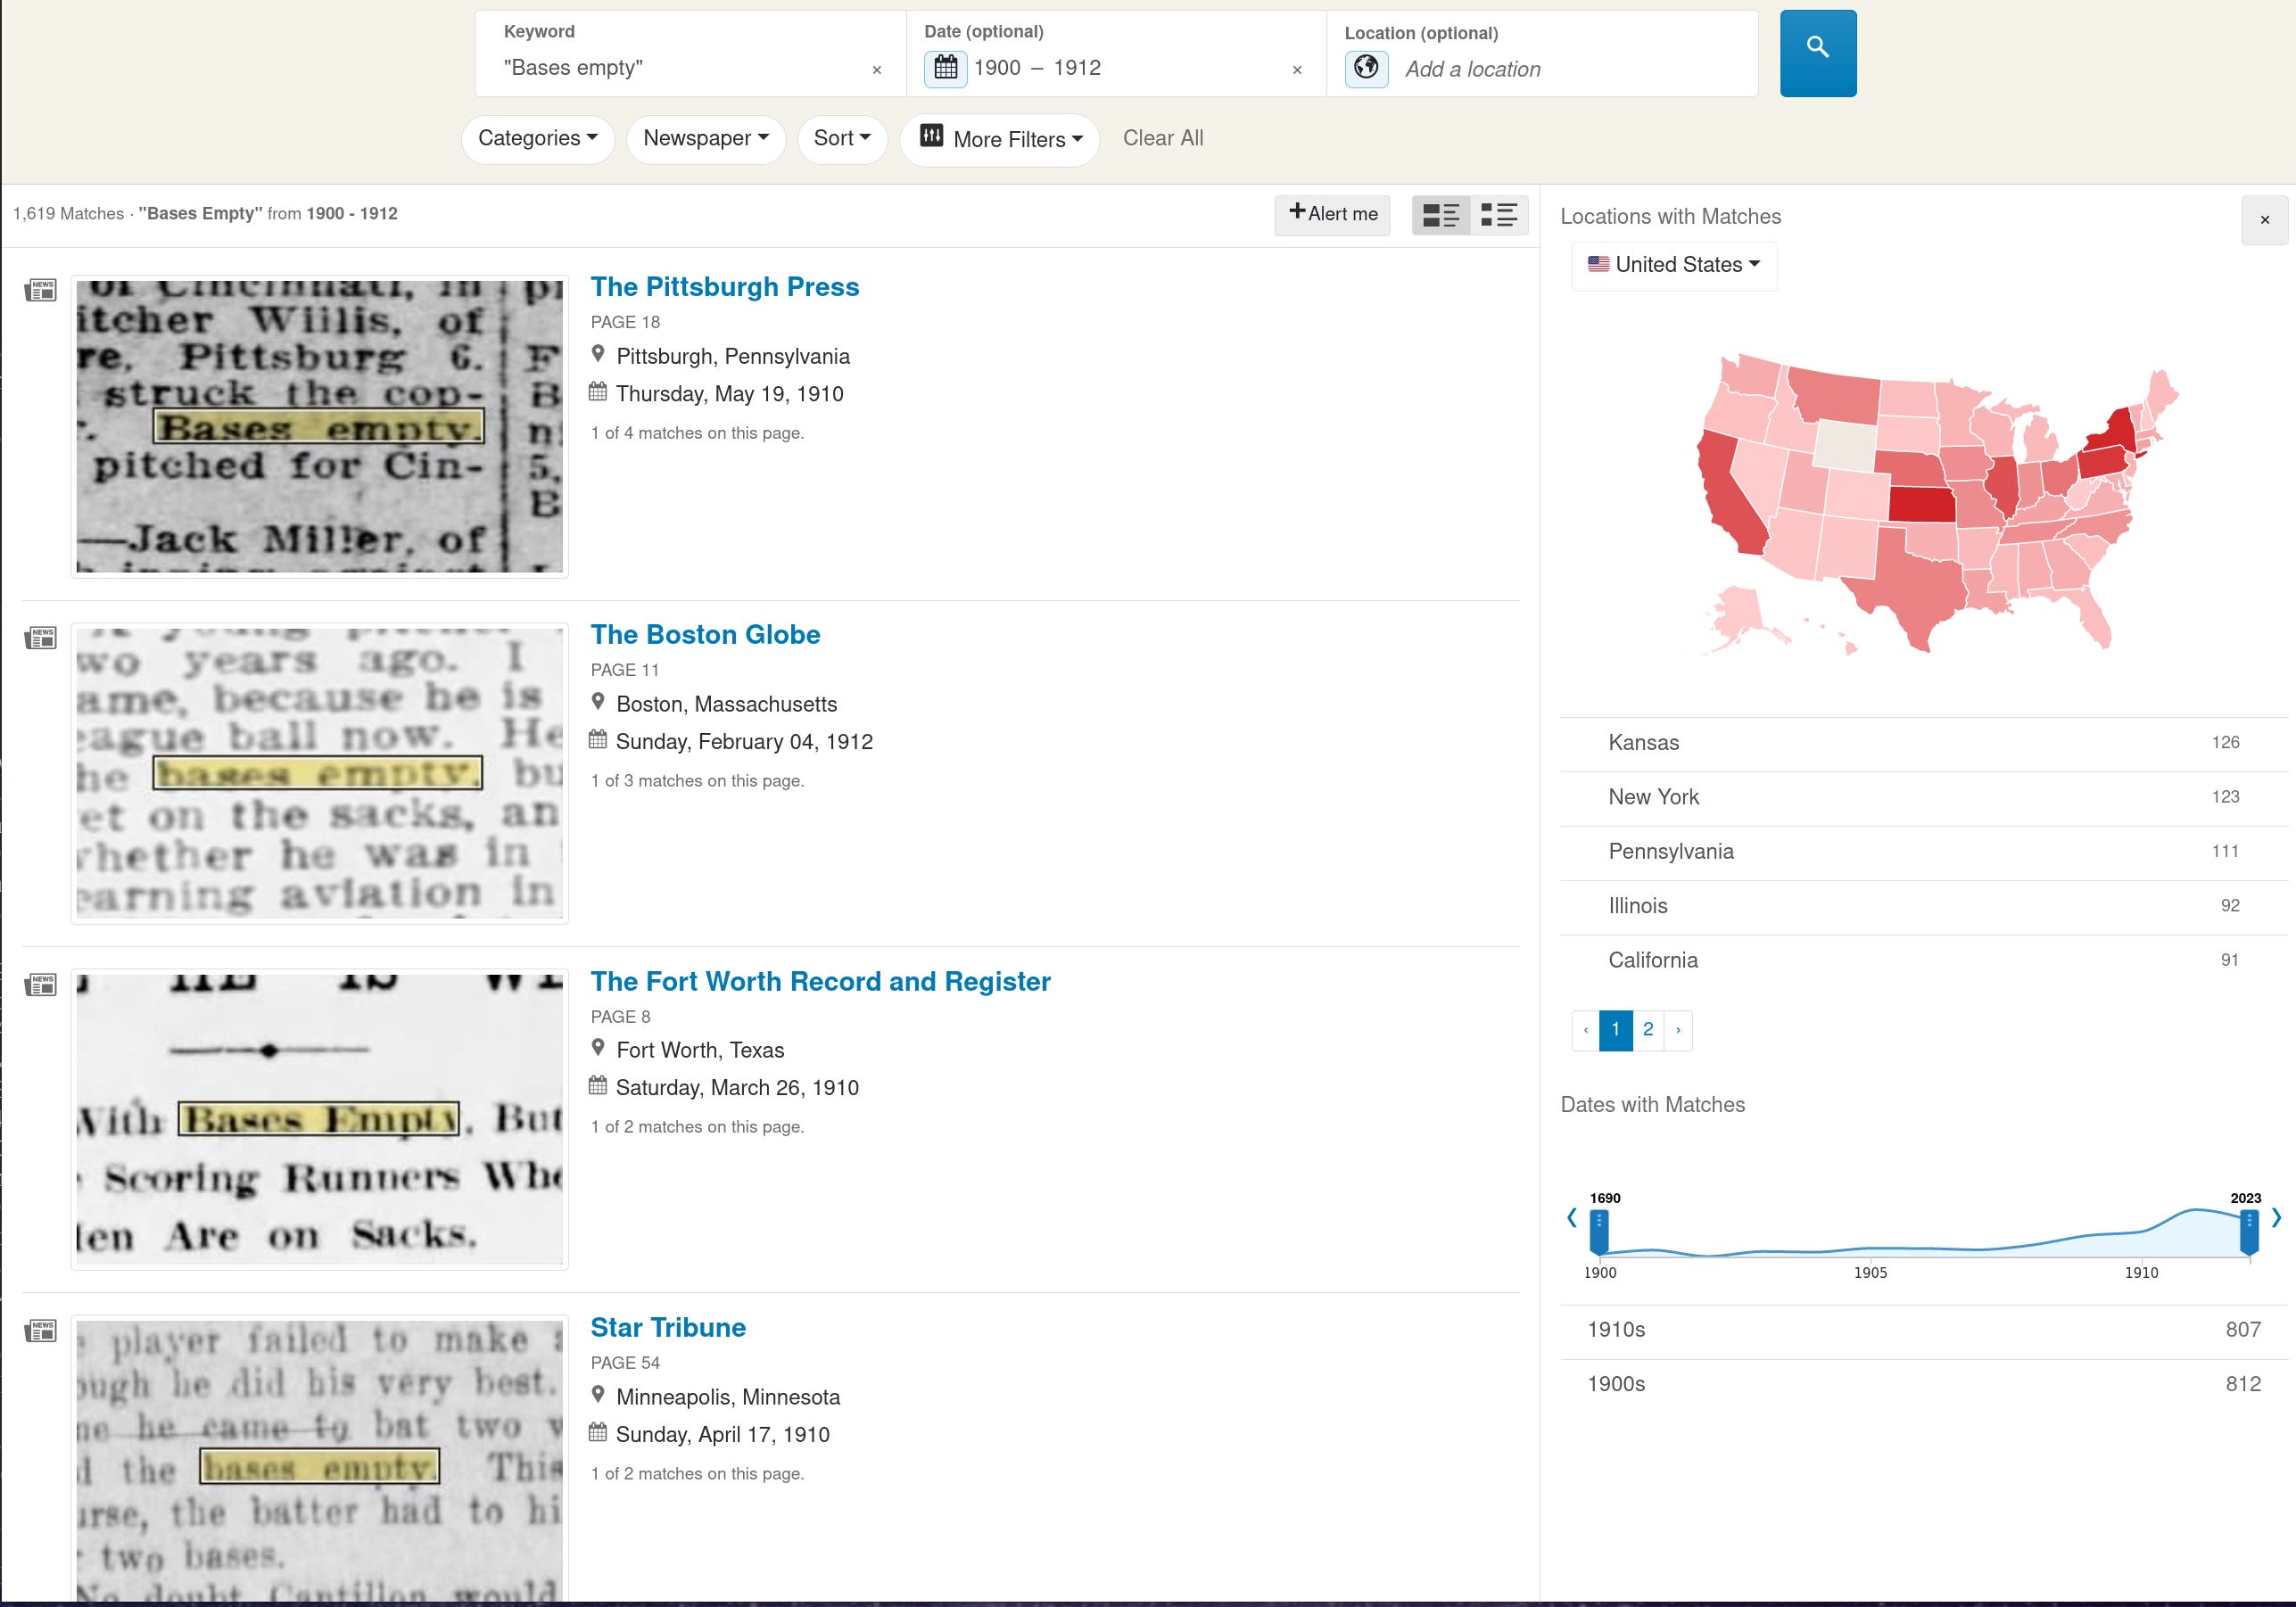Click newspaper icon beside Star Tribune result

[40, 1331]
